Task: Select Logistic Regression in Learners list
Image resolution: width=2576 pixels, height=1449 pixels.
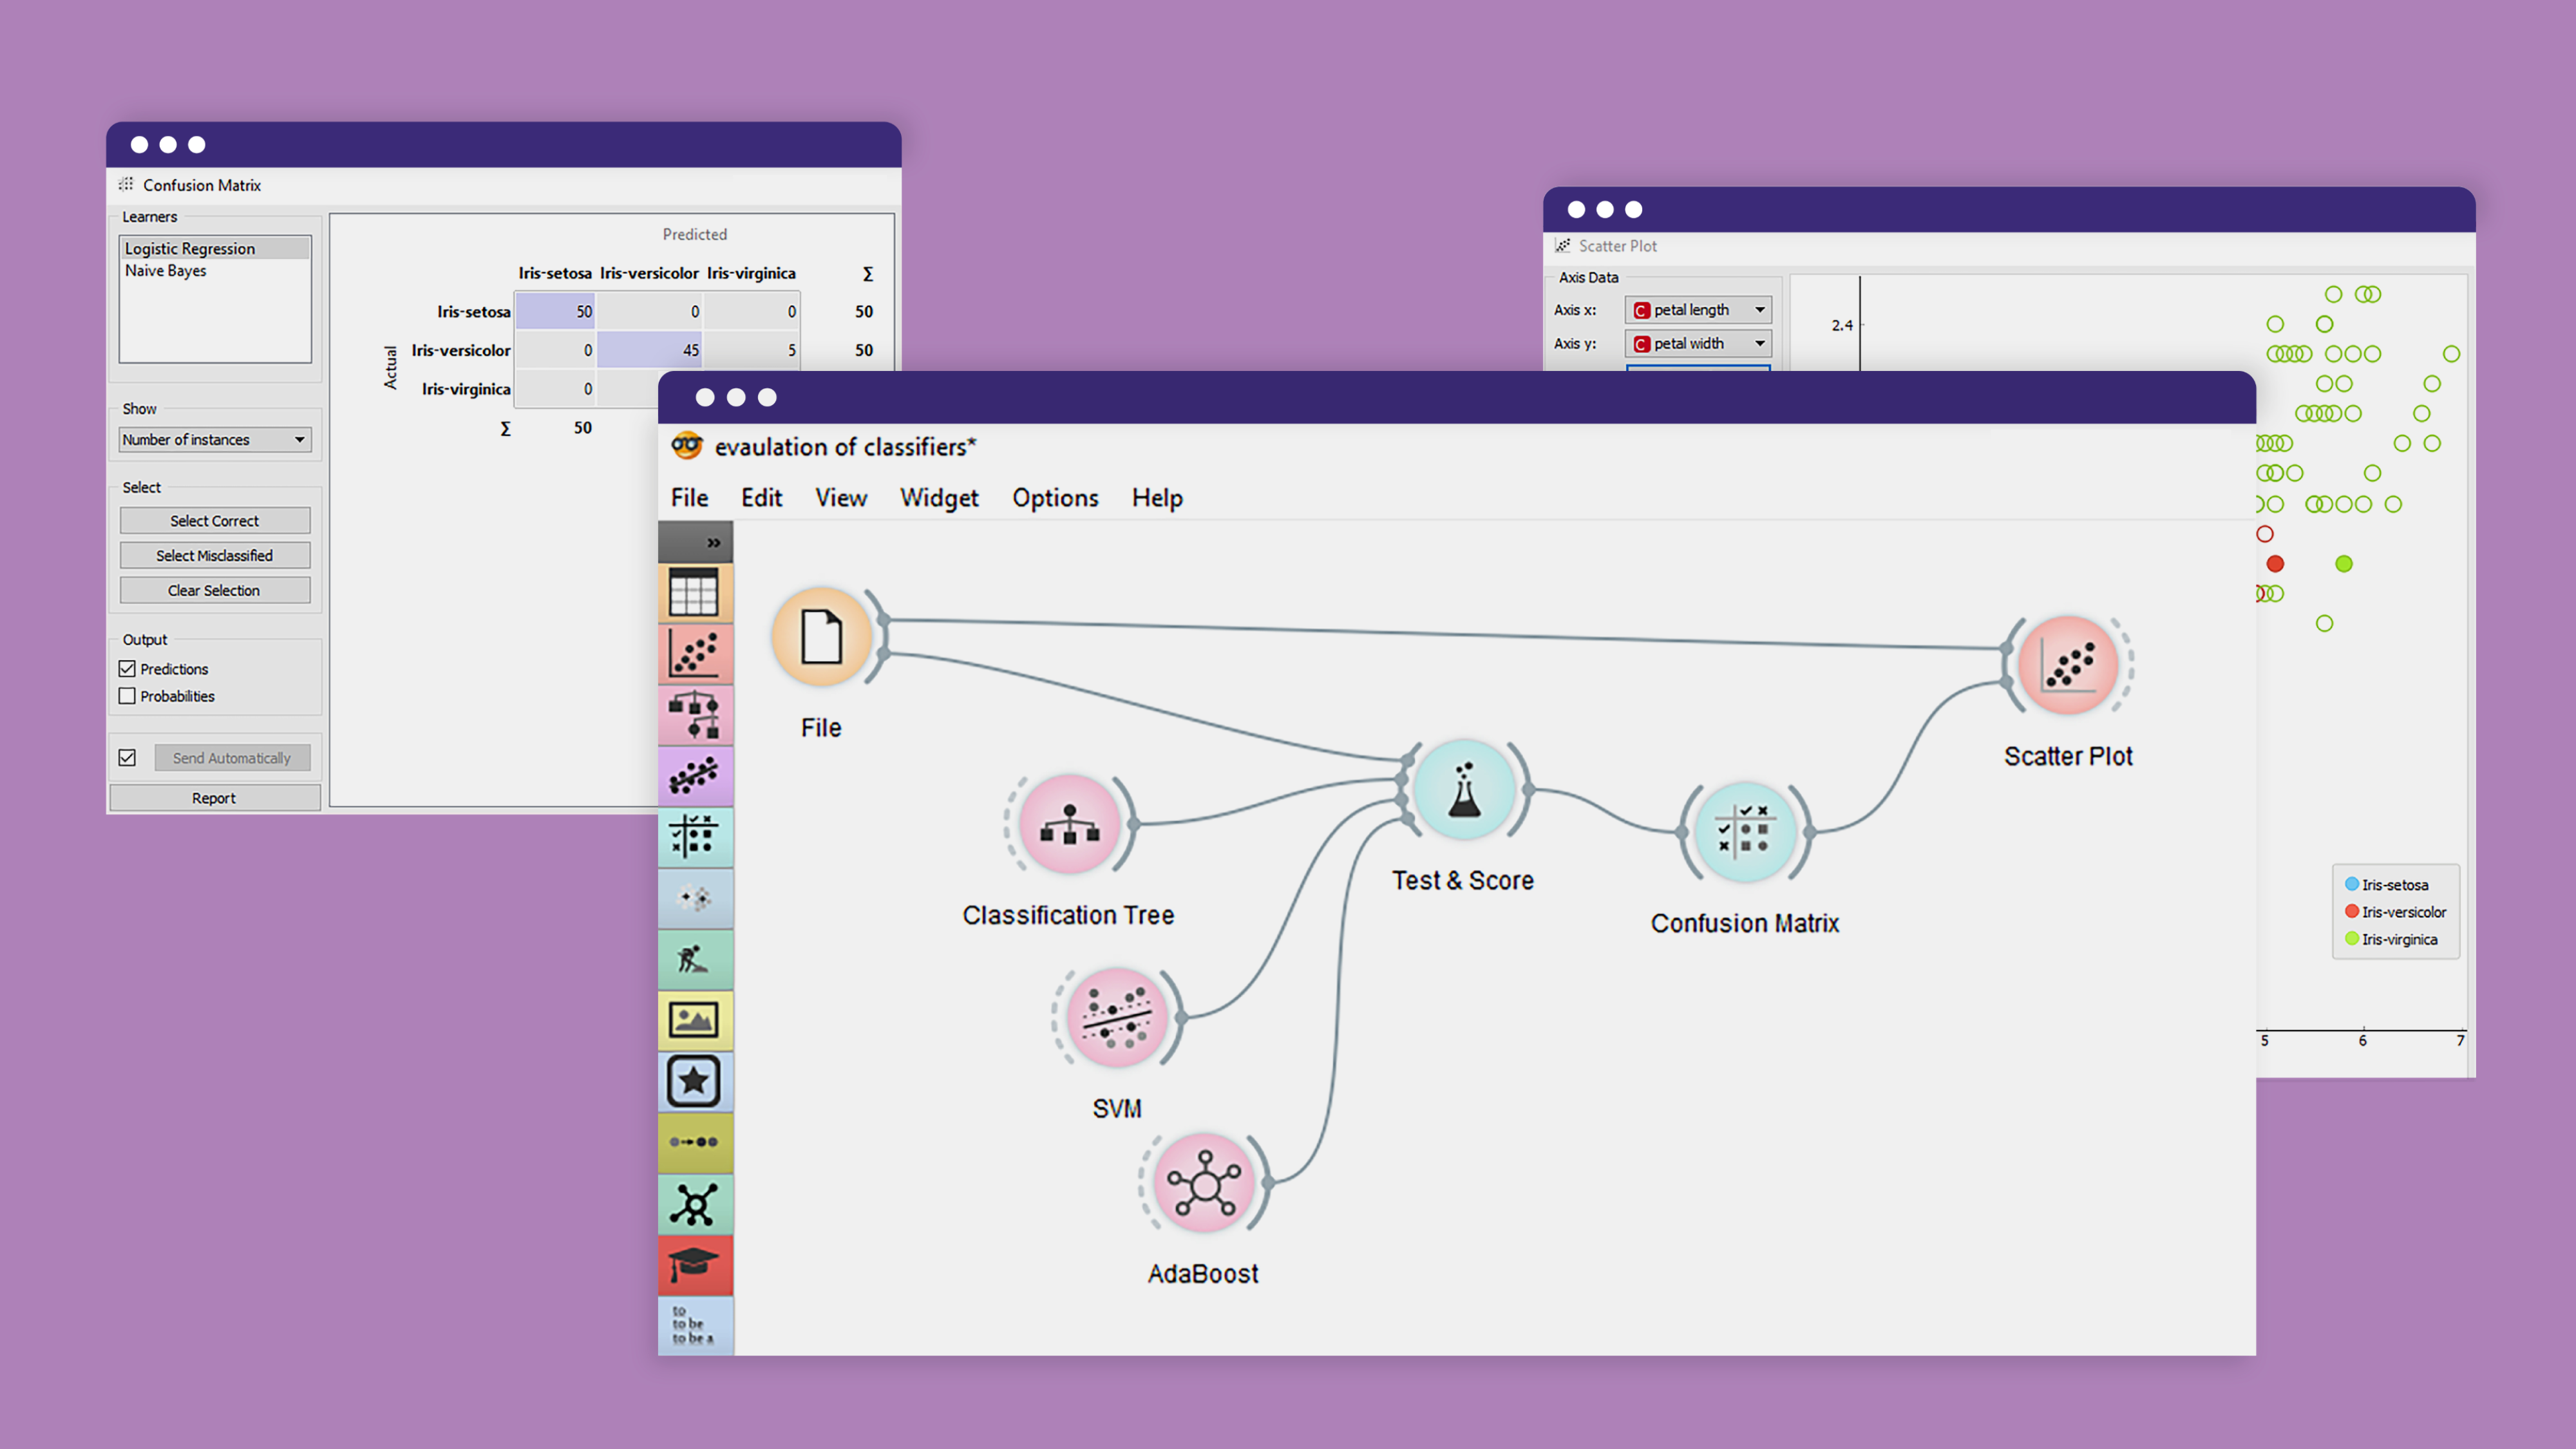Action: pos(215,249)
